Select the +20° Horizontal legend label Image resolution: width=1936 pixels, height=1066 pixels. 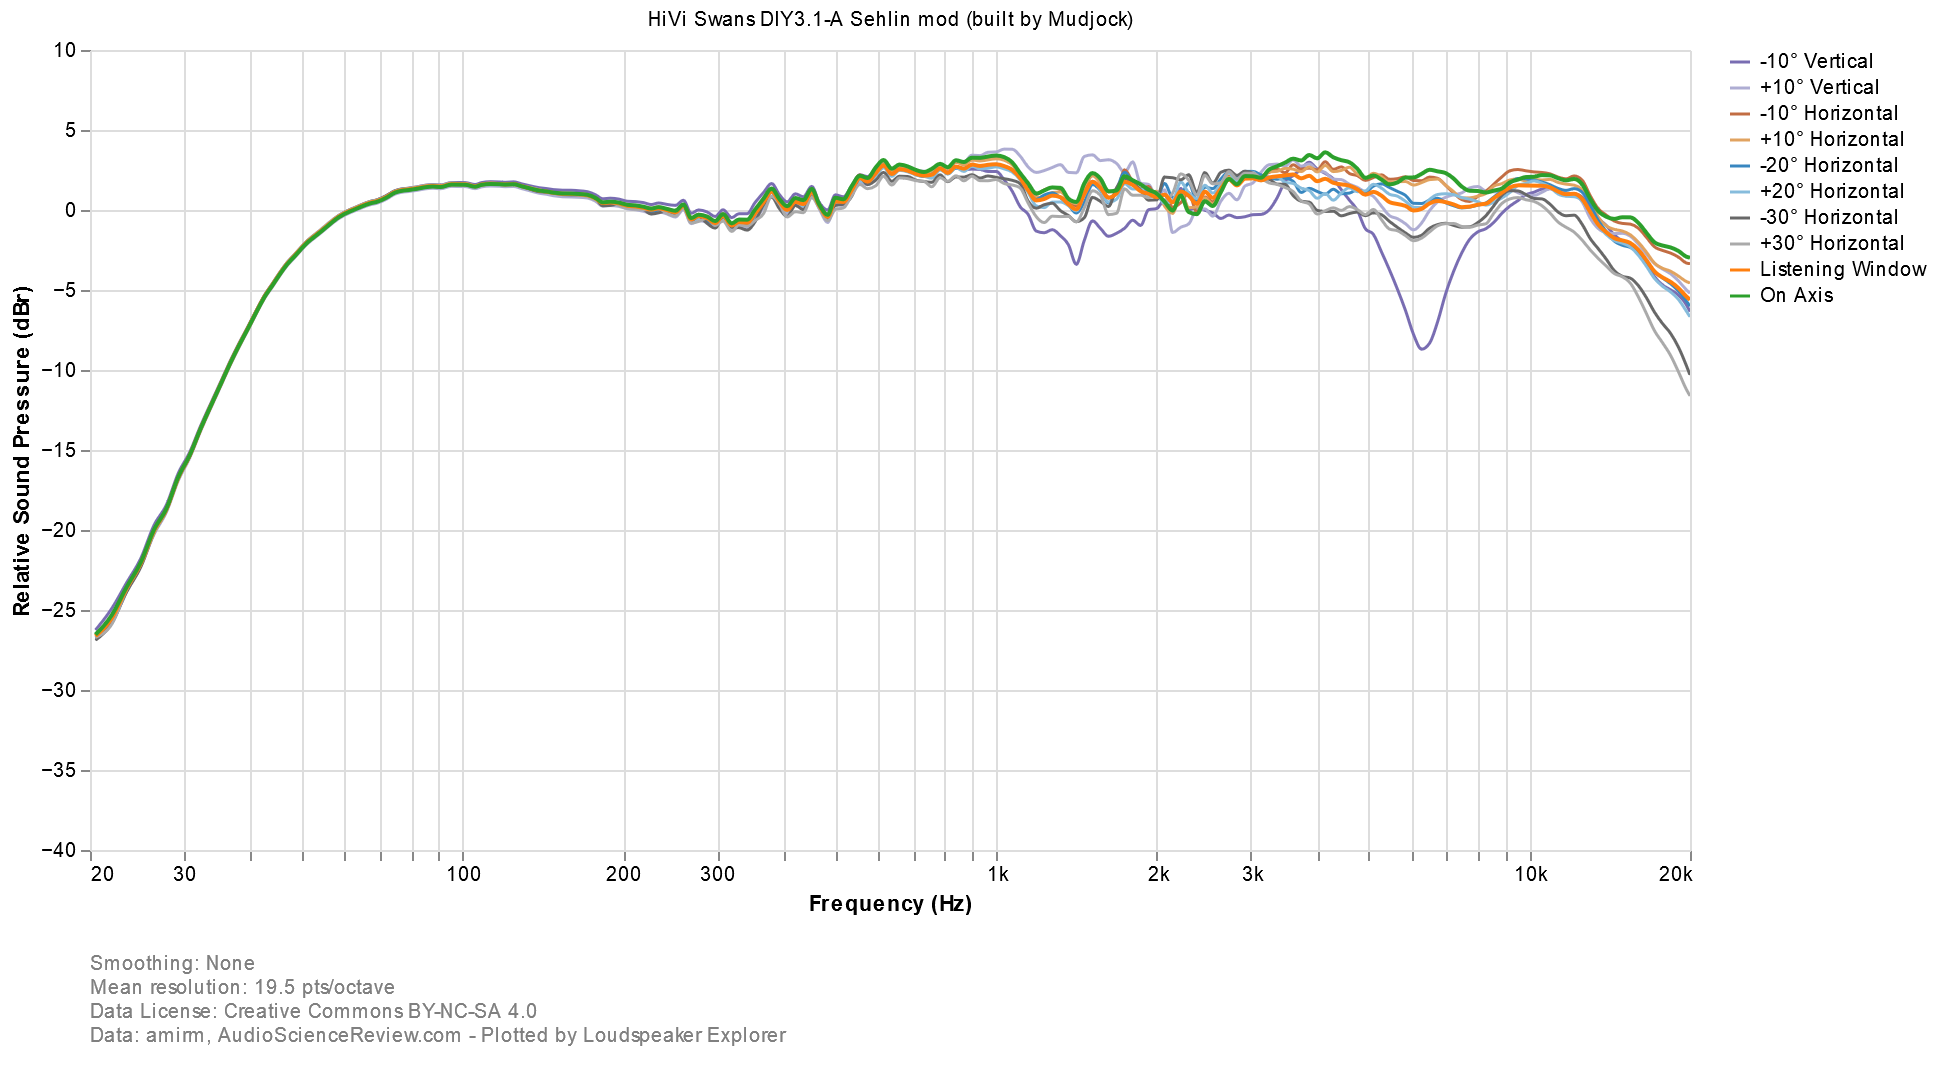coord(1831,191)
